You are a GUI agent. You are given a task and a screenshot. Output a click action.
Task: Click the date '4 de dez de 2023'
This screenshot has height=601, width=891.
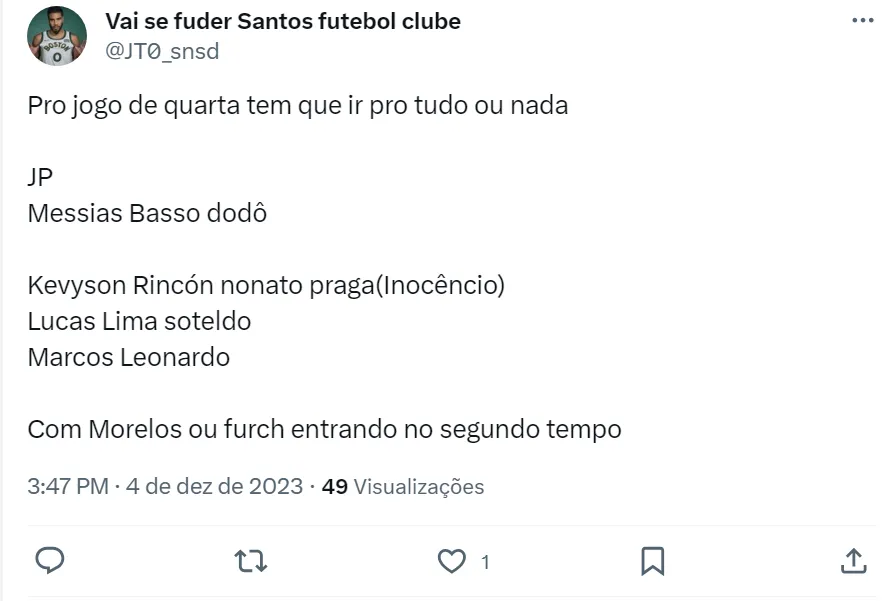click(214, 487)
